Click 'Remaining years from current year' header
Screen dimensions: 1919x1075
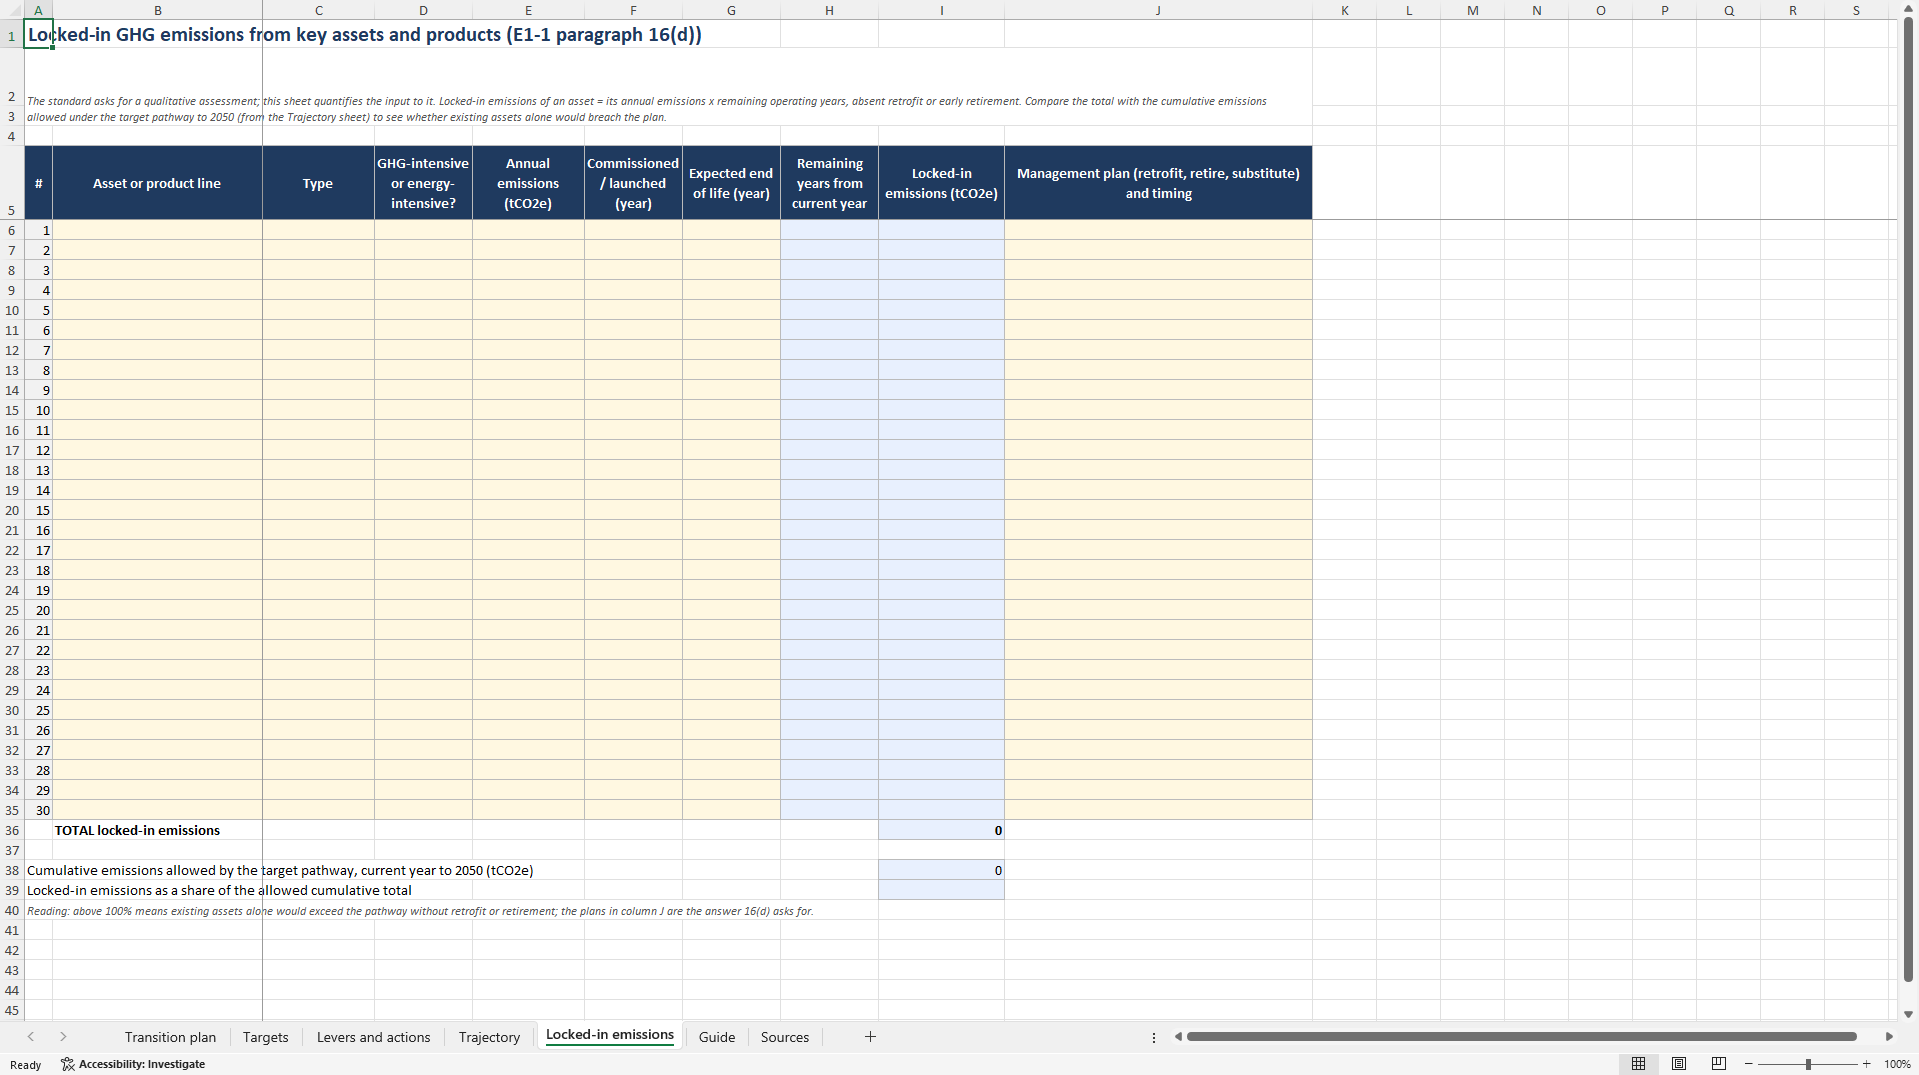(x=829, y=183)
